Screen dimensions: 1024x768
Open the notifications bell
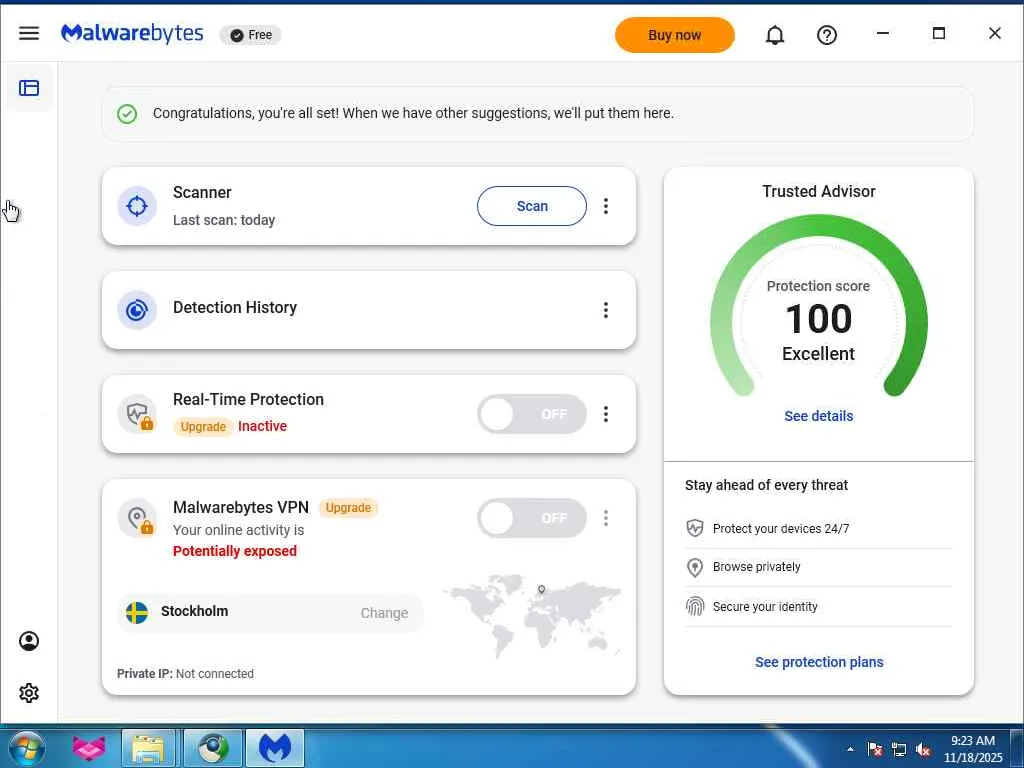click(x=775, y=35)
